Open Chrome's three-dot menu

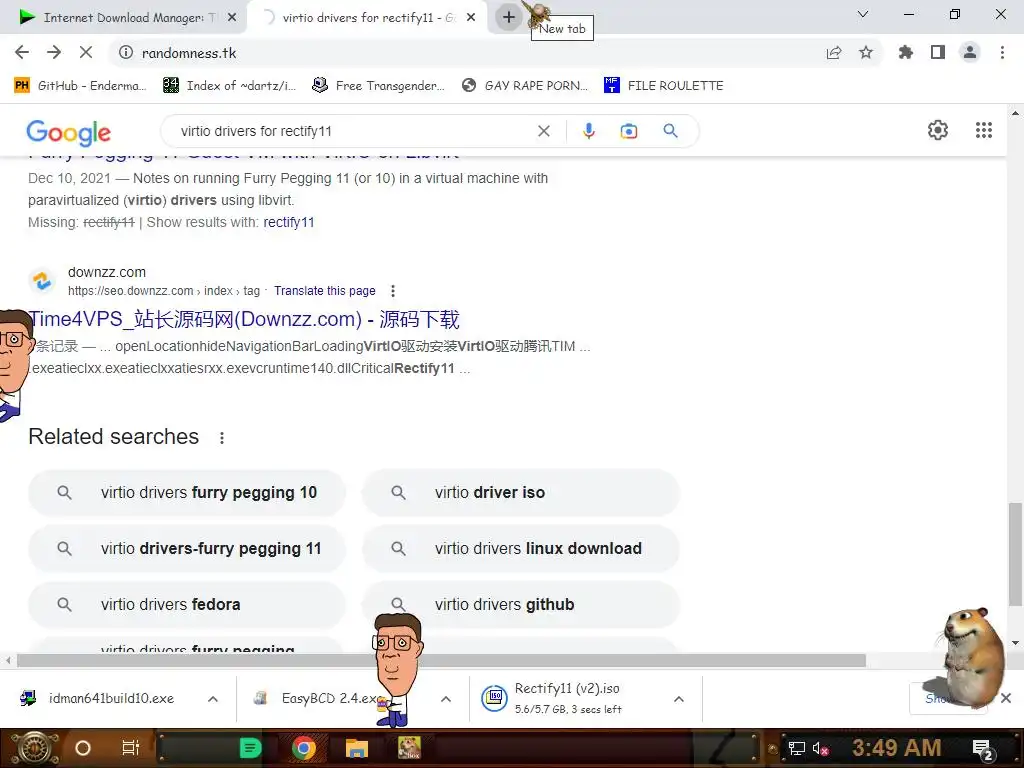(x=1002, y=53)
